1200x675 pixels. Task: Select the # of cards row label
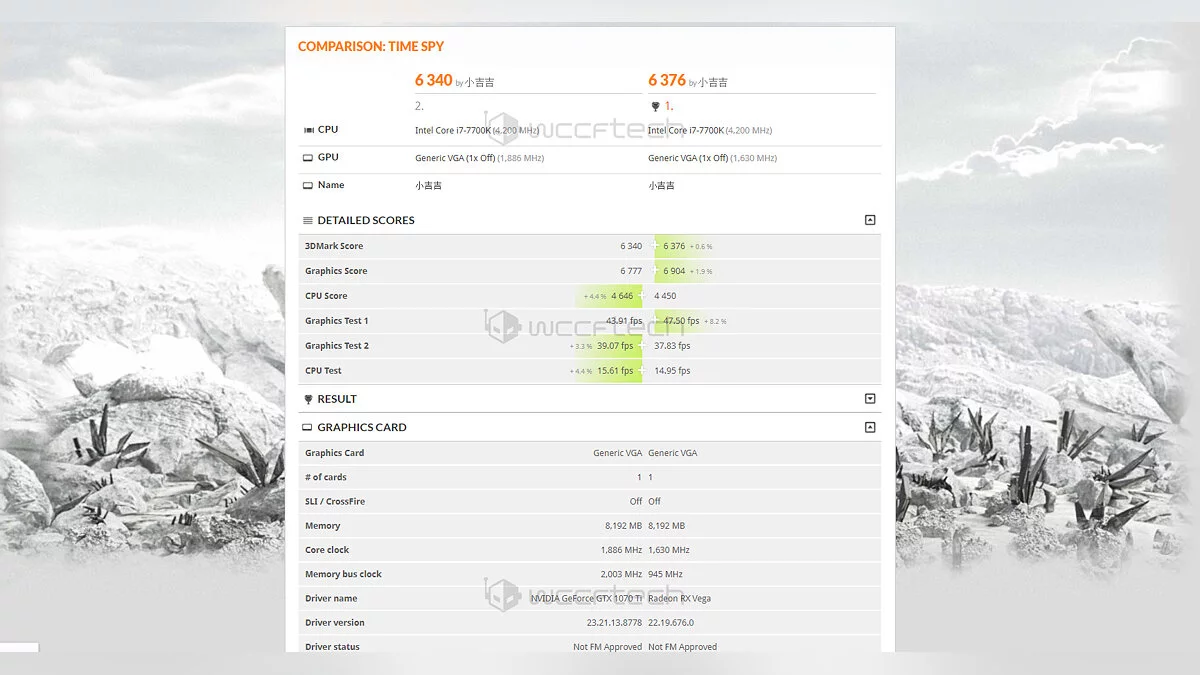[326, 477]
